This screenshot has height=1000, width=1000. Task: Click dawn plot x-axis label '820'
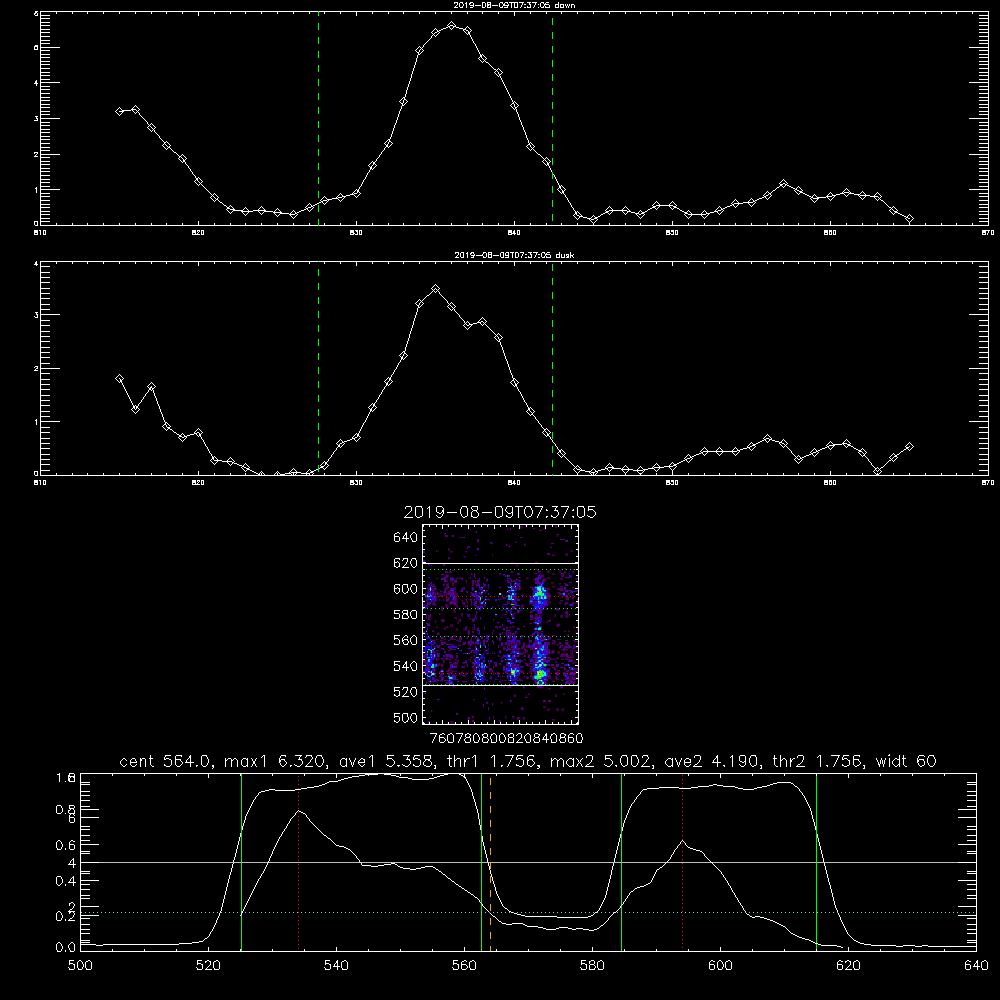[x=198, y=233]
